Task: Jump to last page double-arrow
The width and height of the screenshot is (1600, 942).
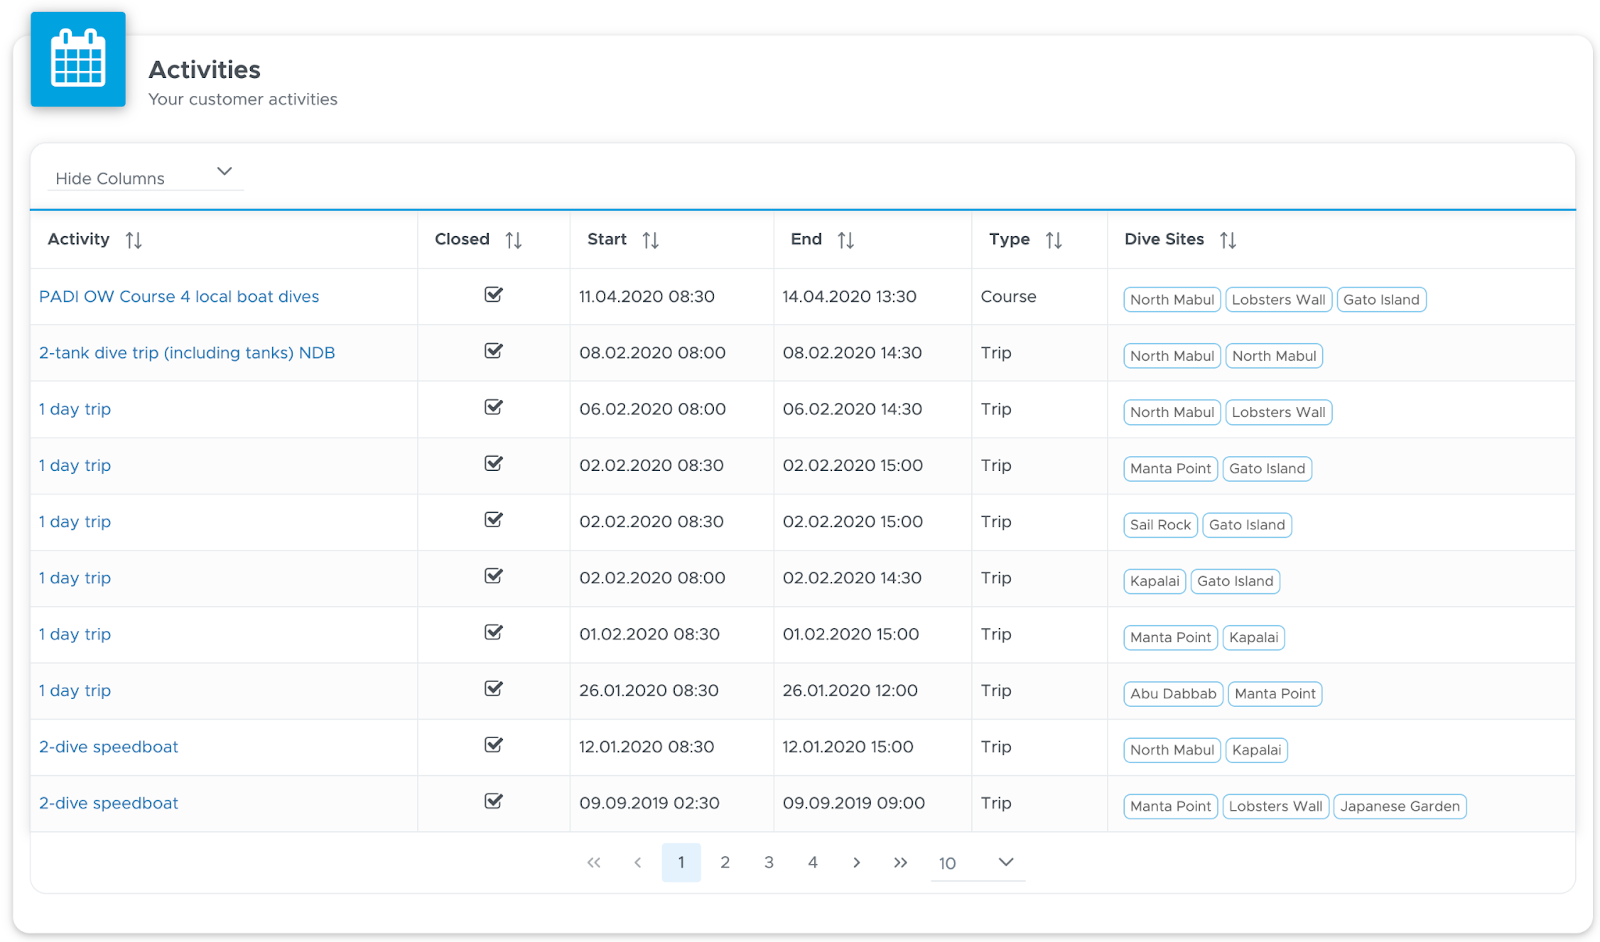Action: 900,862
